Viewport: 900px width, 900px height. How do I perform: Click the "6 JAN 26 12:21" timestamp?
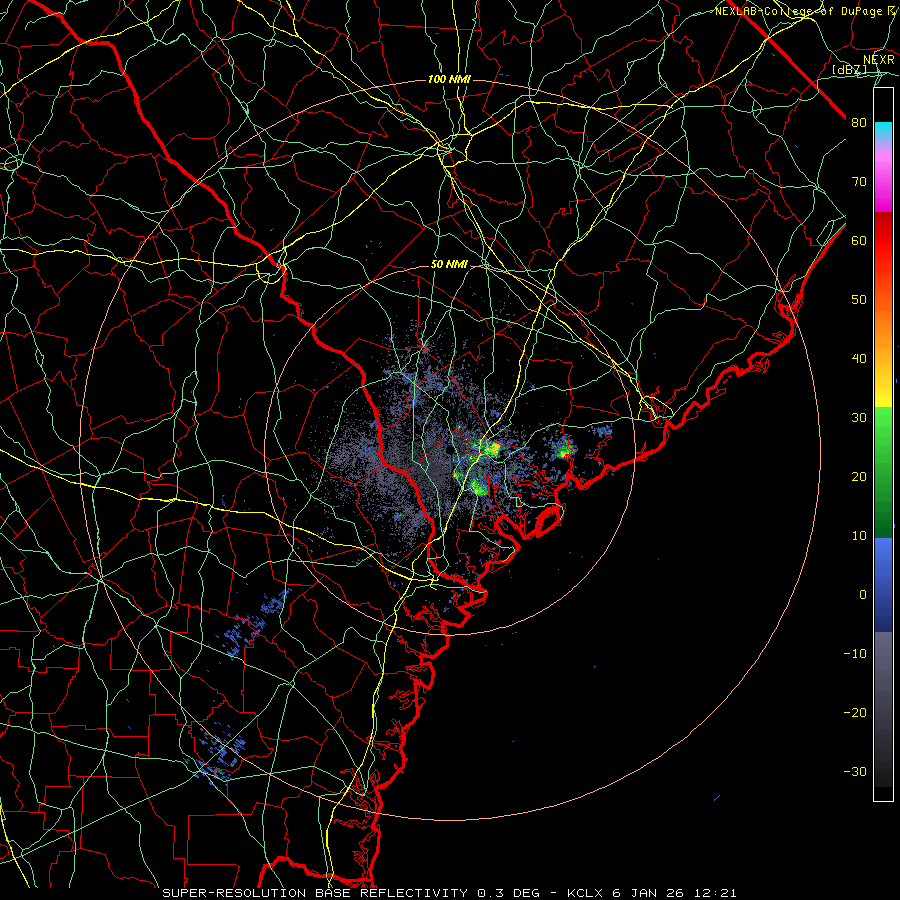(674, 893)
